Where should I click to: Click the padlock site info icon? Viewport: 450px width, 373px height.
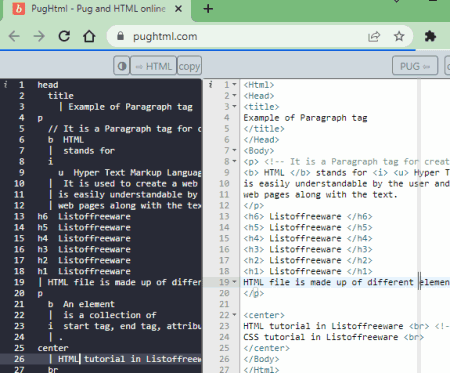121,36
